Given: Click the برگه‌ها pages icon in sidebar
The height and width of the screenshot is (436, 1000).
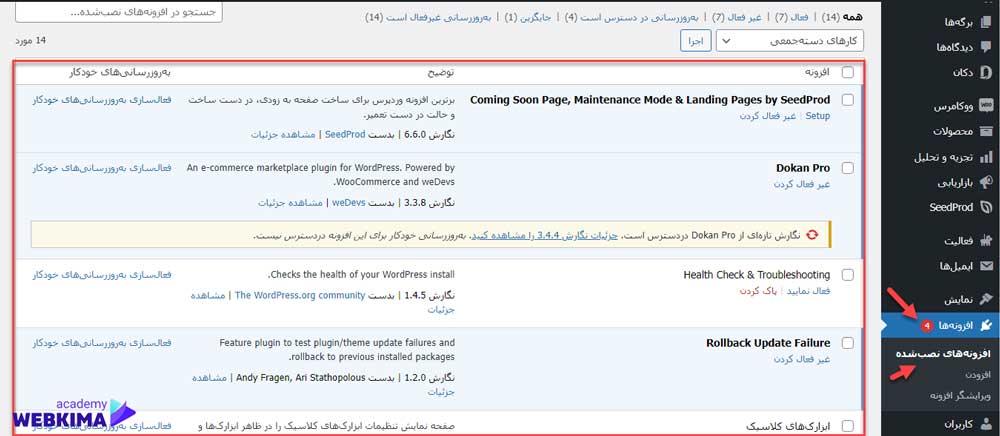Looking at the screenshot, I should 986,22.
